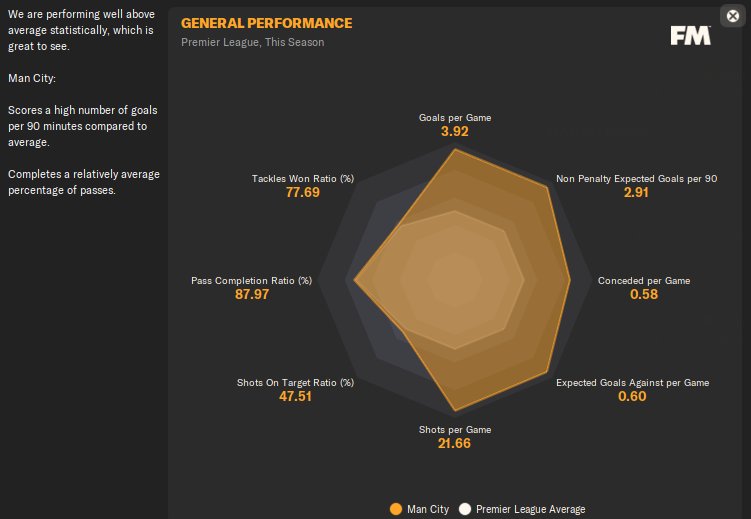The image size is (751, 519).
Task: Select Shots On Target Ratio label
Action: click(295, 382)
